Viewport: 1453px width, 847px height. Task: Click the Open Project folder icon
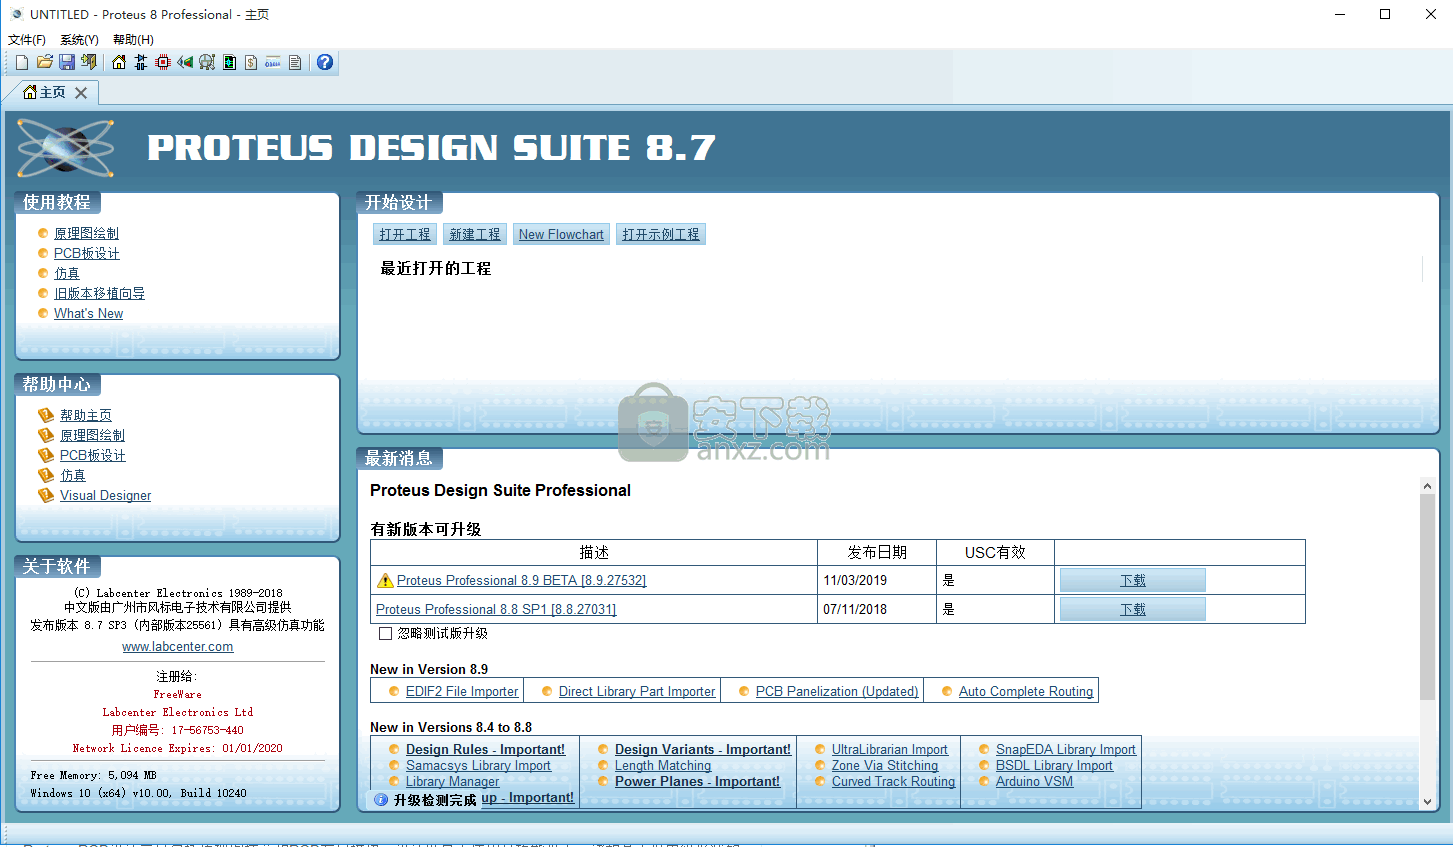coord(45,62)
